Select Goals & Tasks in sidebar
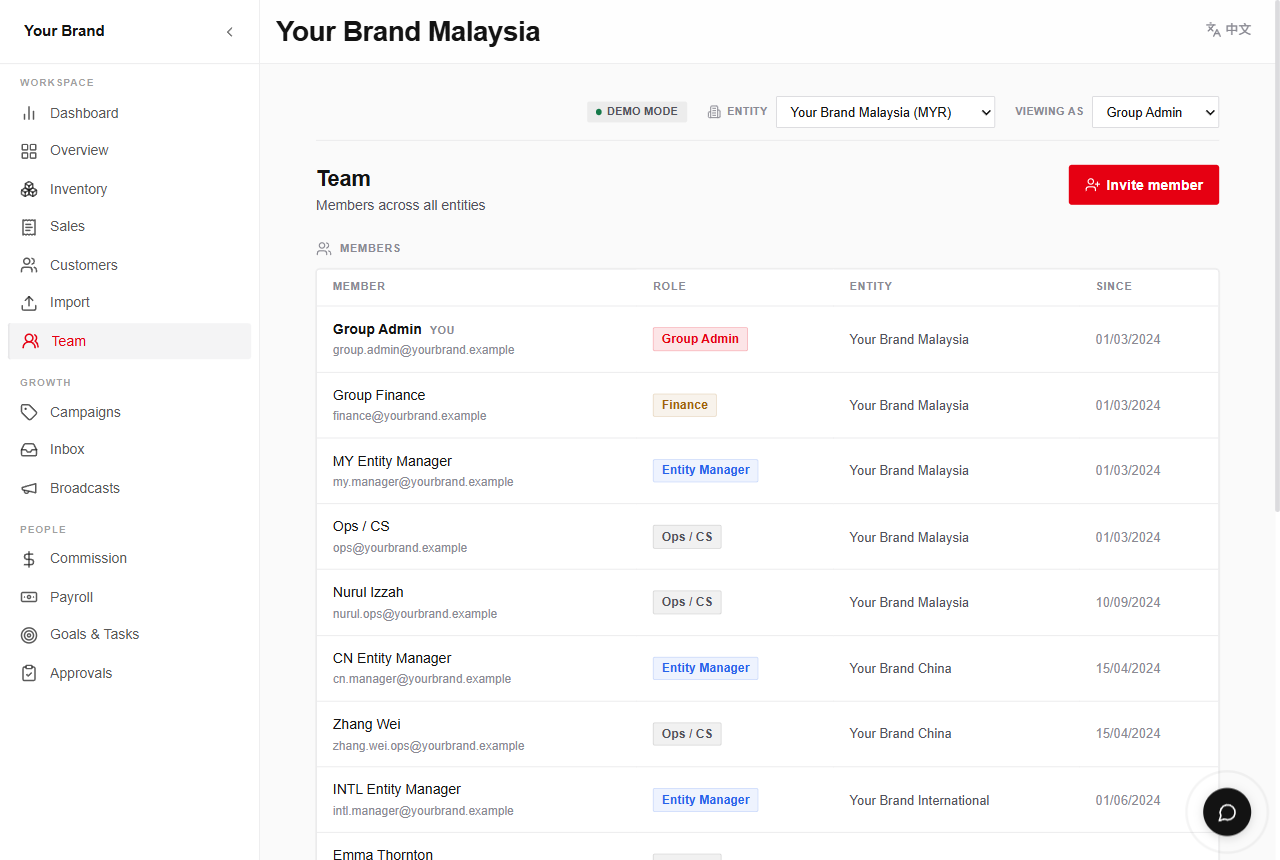1280x860 pixels. [129, 635]
